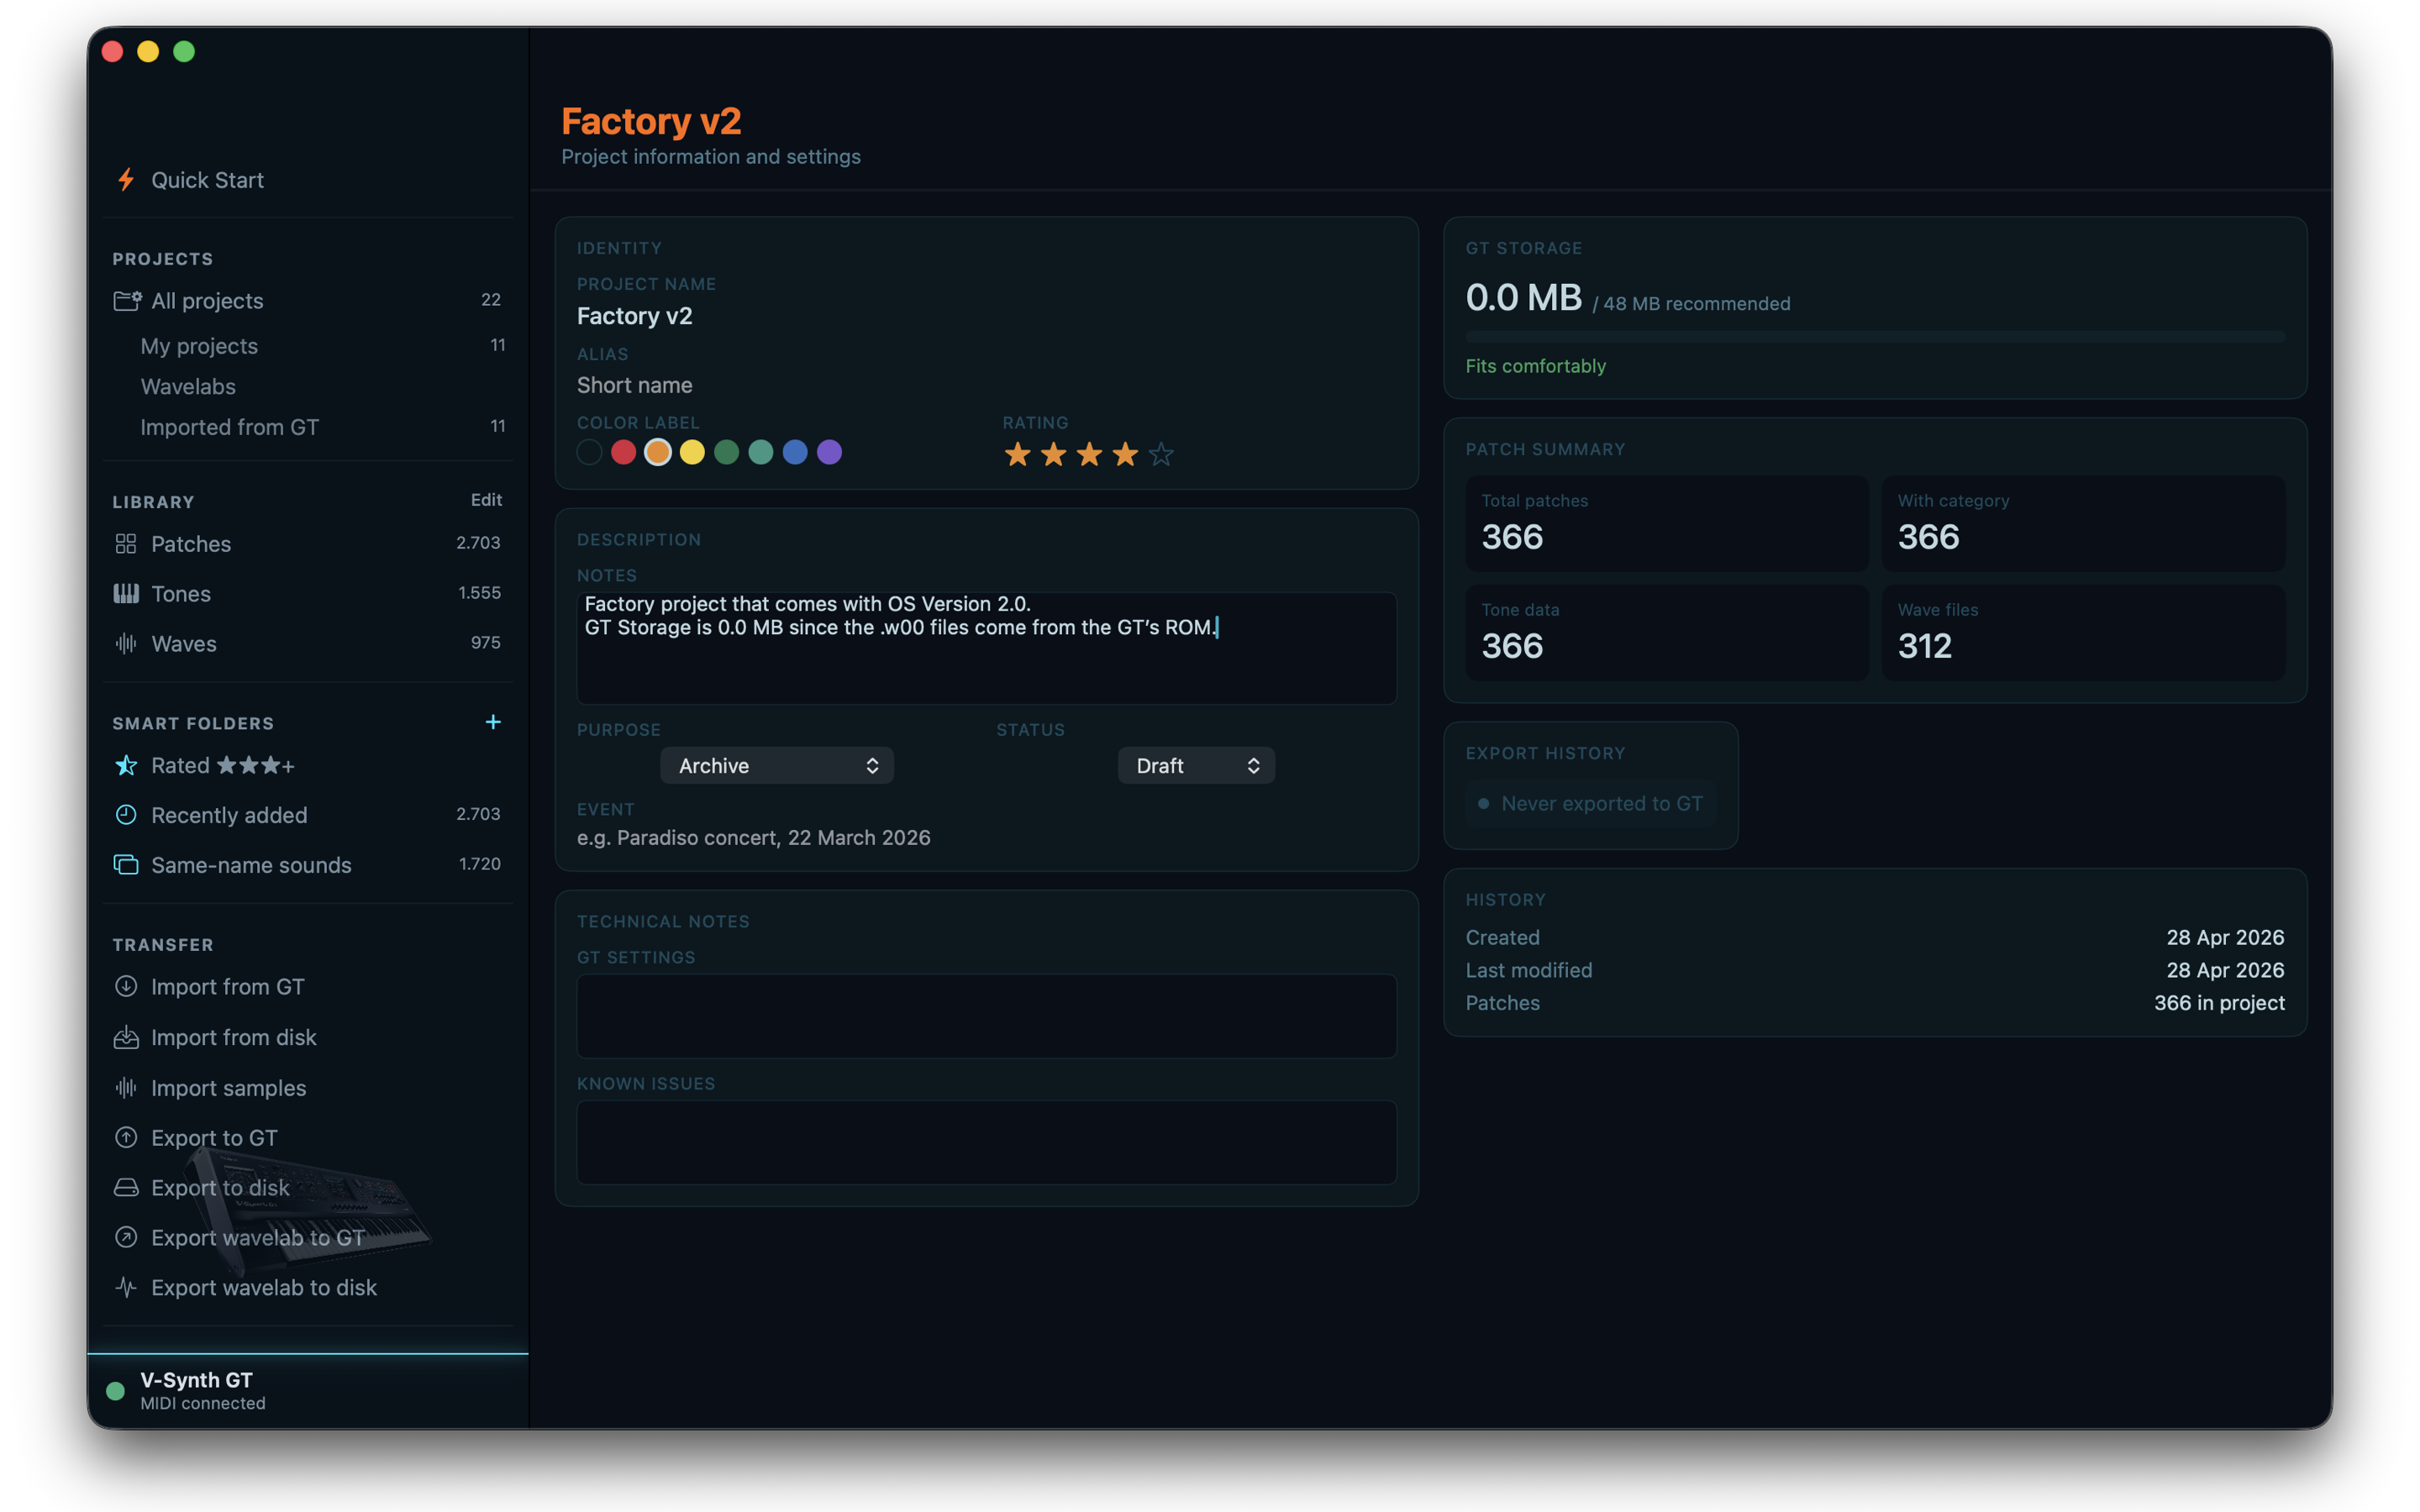Click the With category 366 card
2420x1512 pixels.
[2083, 524]
